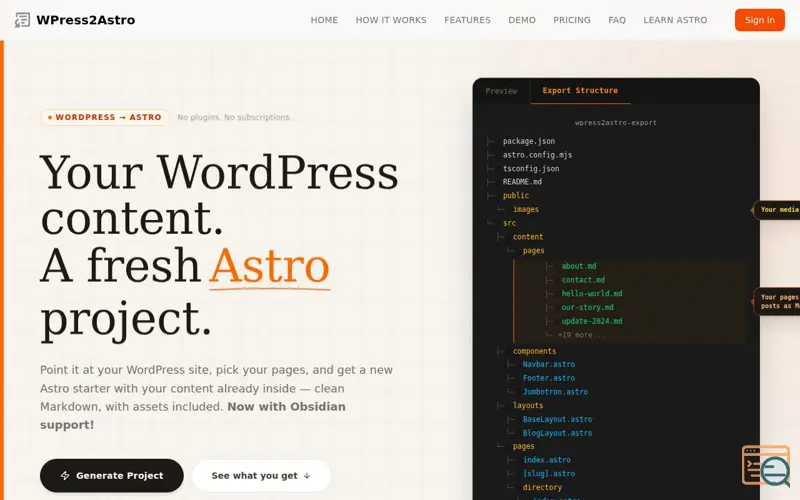Collapse the src folder
Image resolution: width=800 pixels, height=500 pixels.
509,223
